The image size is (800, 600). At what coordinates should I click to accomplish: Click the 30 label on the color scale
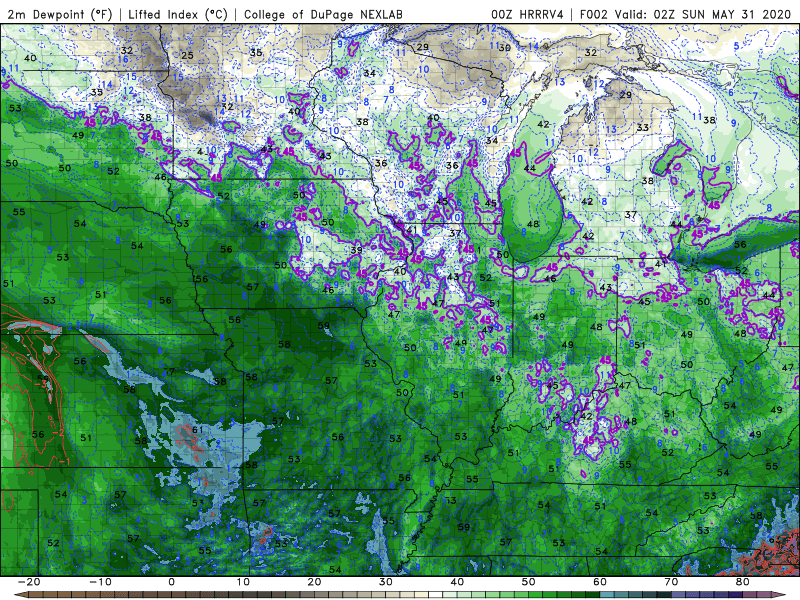pos(386,582)
